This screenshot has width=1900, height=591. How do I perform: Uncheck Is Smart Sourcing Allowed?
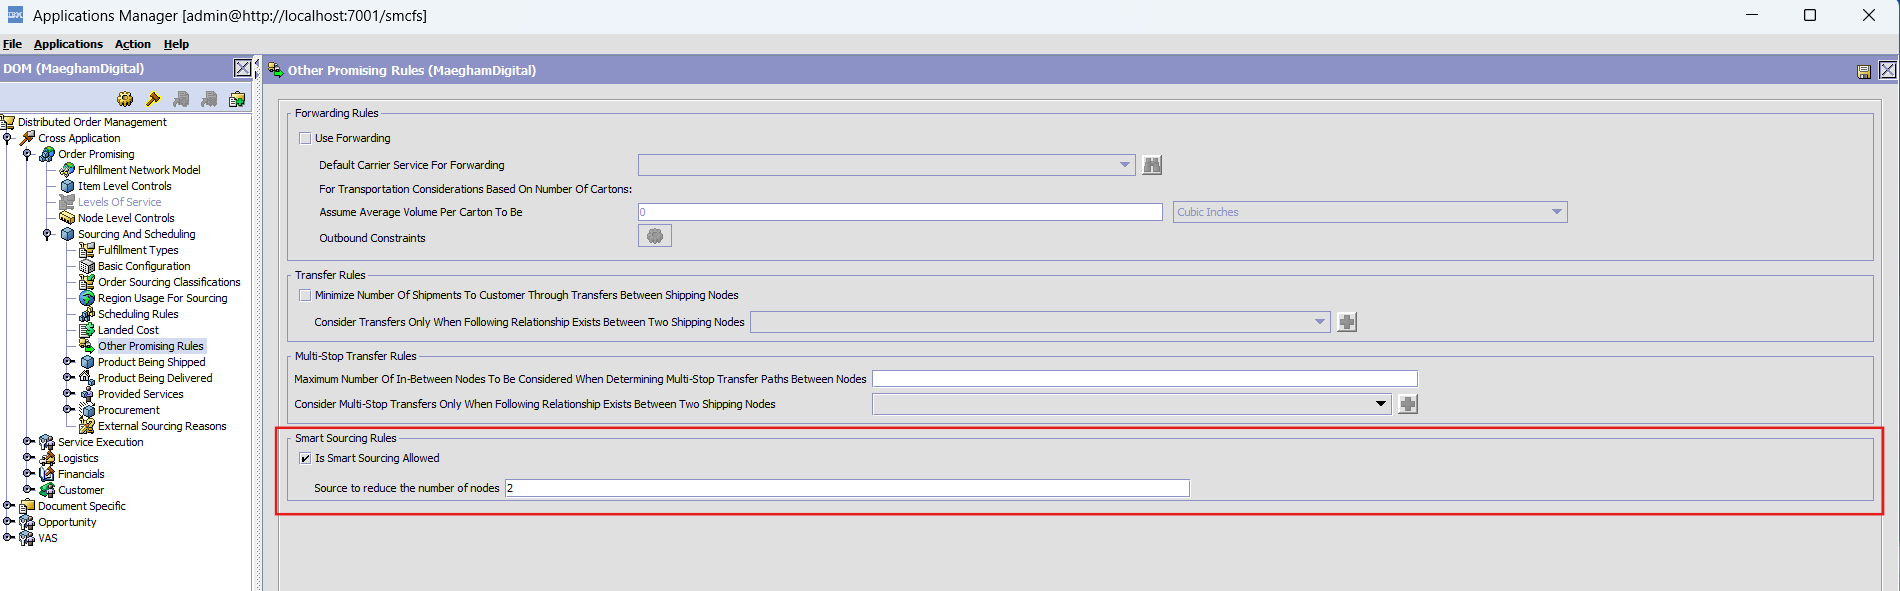(x=305, y=458)
